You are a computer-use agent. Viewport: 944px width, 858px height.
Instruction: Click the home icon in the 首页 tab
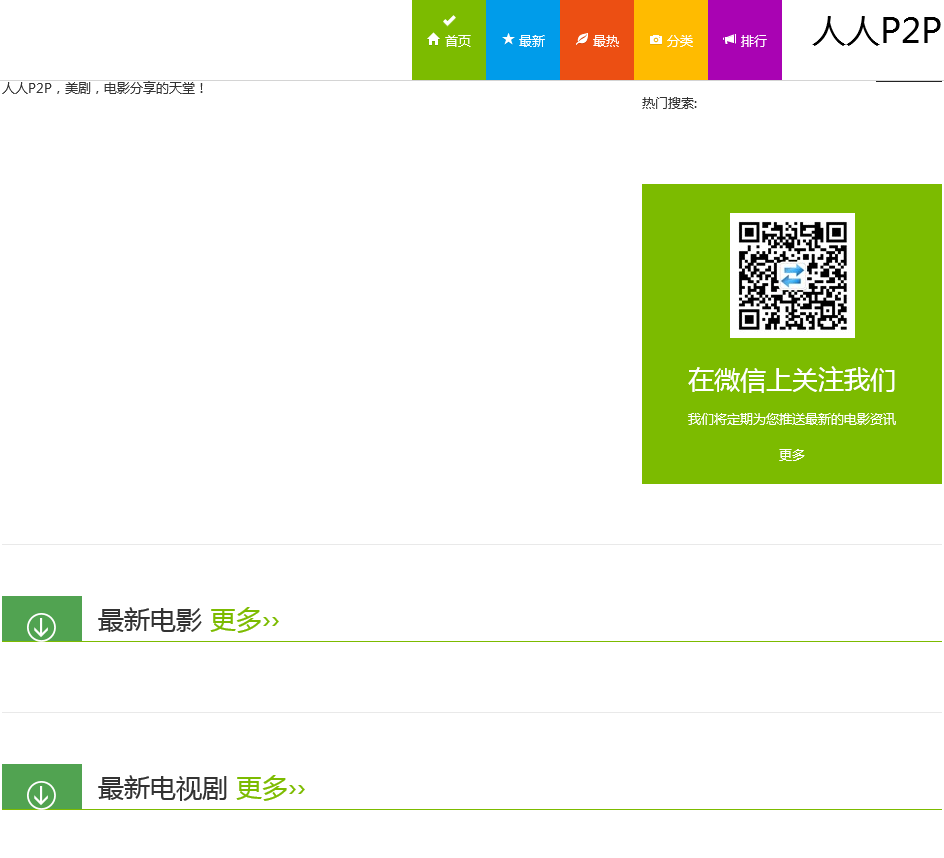(433, 40)
